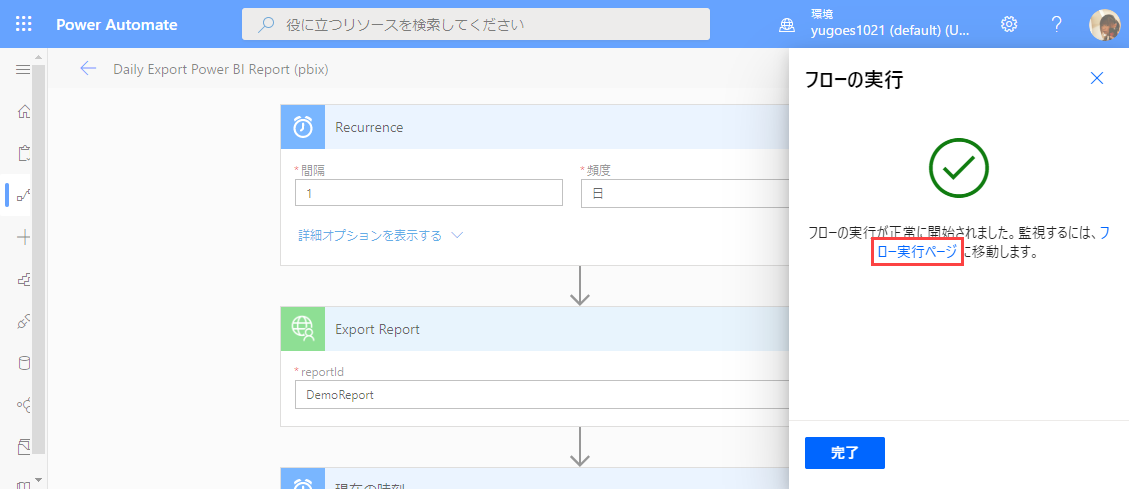Open Connectors plug icon in sidebar
Viewport: 1129px width, 489px height.
pos(23,321)
